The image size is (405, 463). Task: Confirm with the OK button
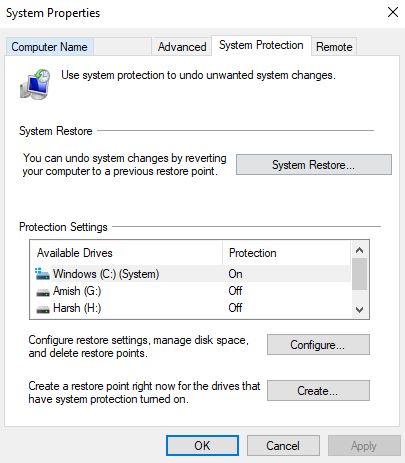coord(202,445)
